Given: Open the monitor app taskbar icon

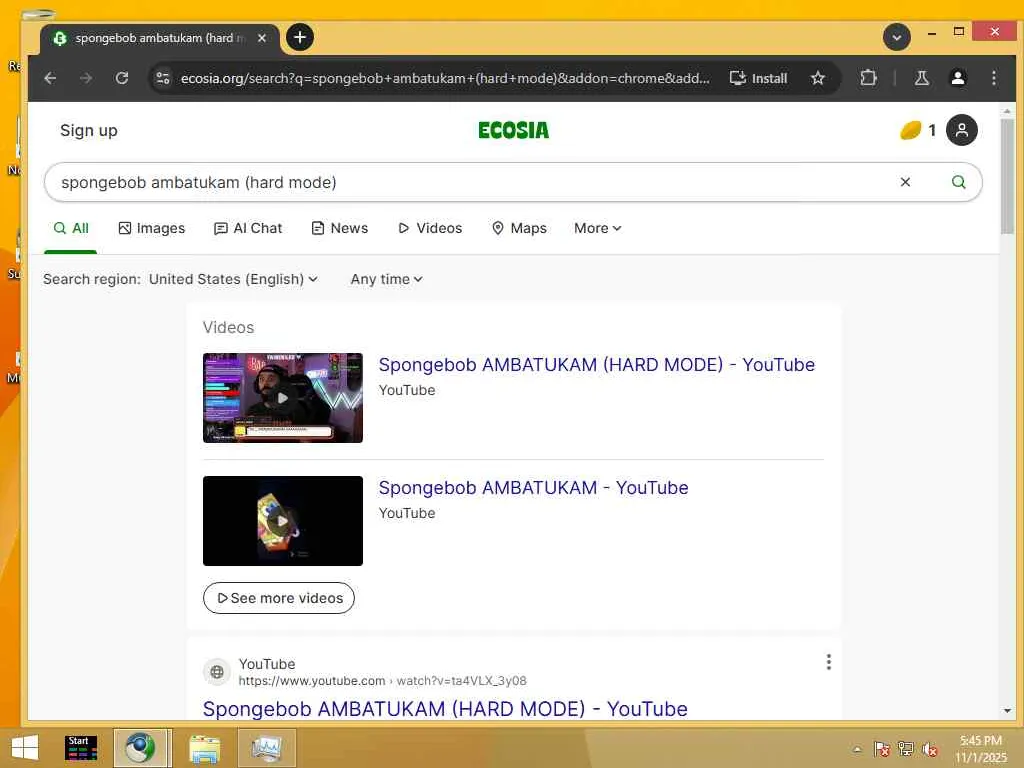Looking at the screenshot, I should pos(266,748).
